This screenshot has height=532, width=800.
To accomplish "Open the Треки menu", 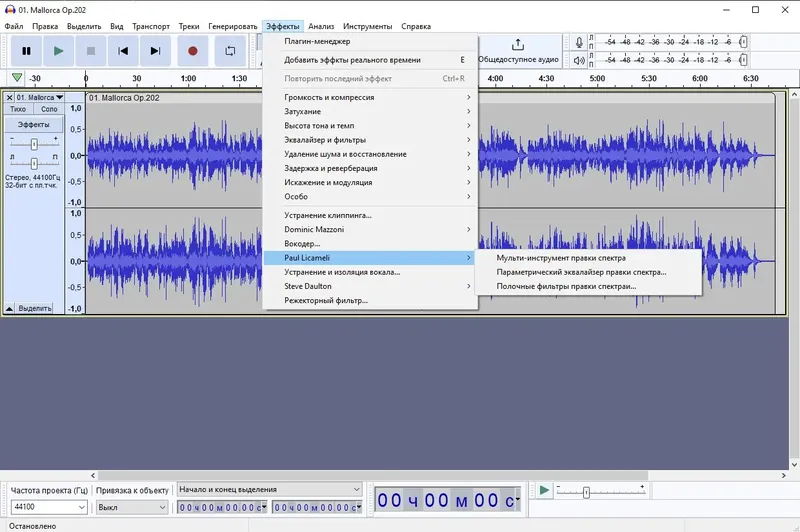I will (x=189, y=27).
